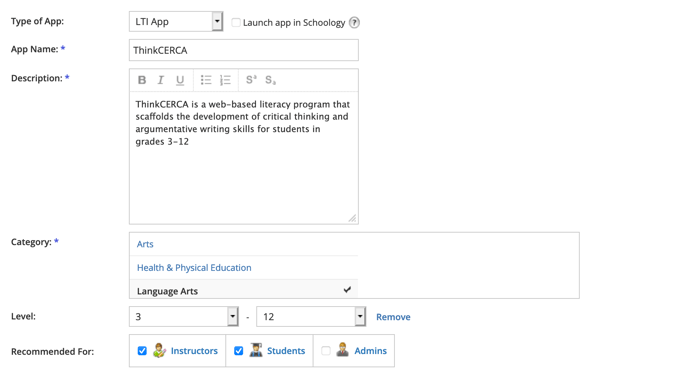Open help tooltip beside Launch app in Schoology

(x=354, y=22)
